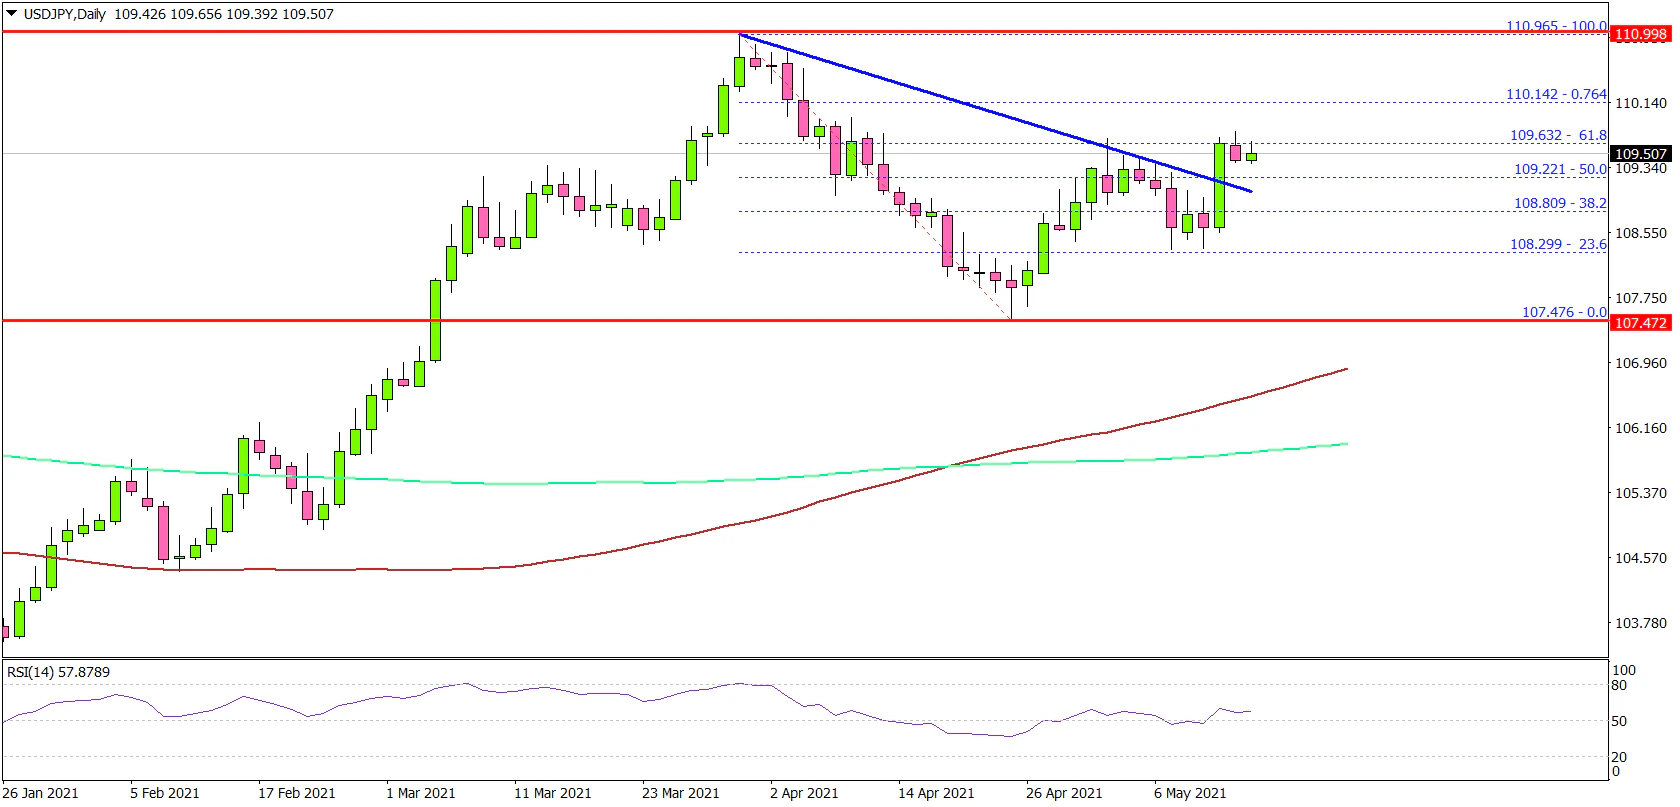
Task: Click the 108.299 - 23.6 Fibonacci label
Action: click(x=1557, y=244)
